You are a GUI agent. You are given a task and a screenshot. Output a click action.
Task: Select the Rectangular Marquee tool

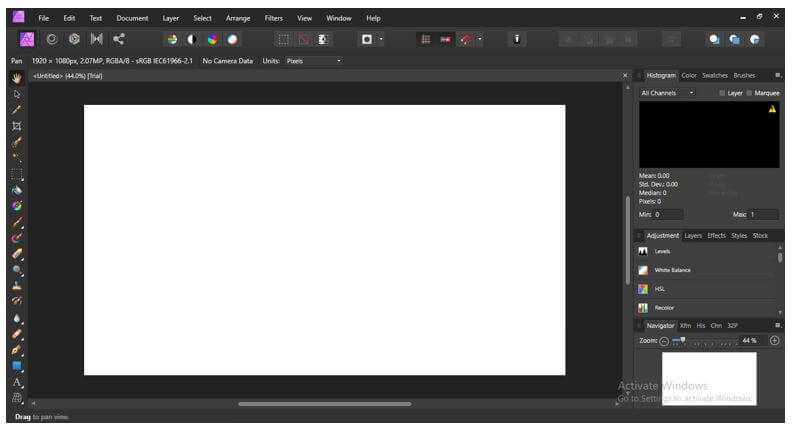tap(17, 174)
